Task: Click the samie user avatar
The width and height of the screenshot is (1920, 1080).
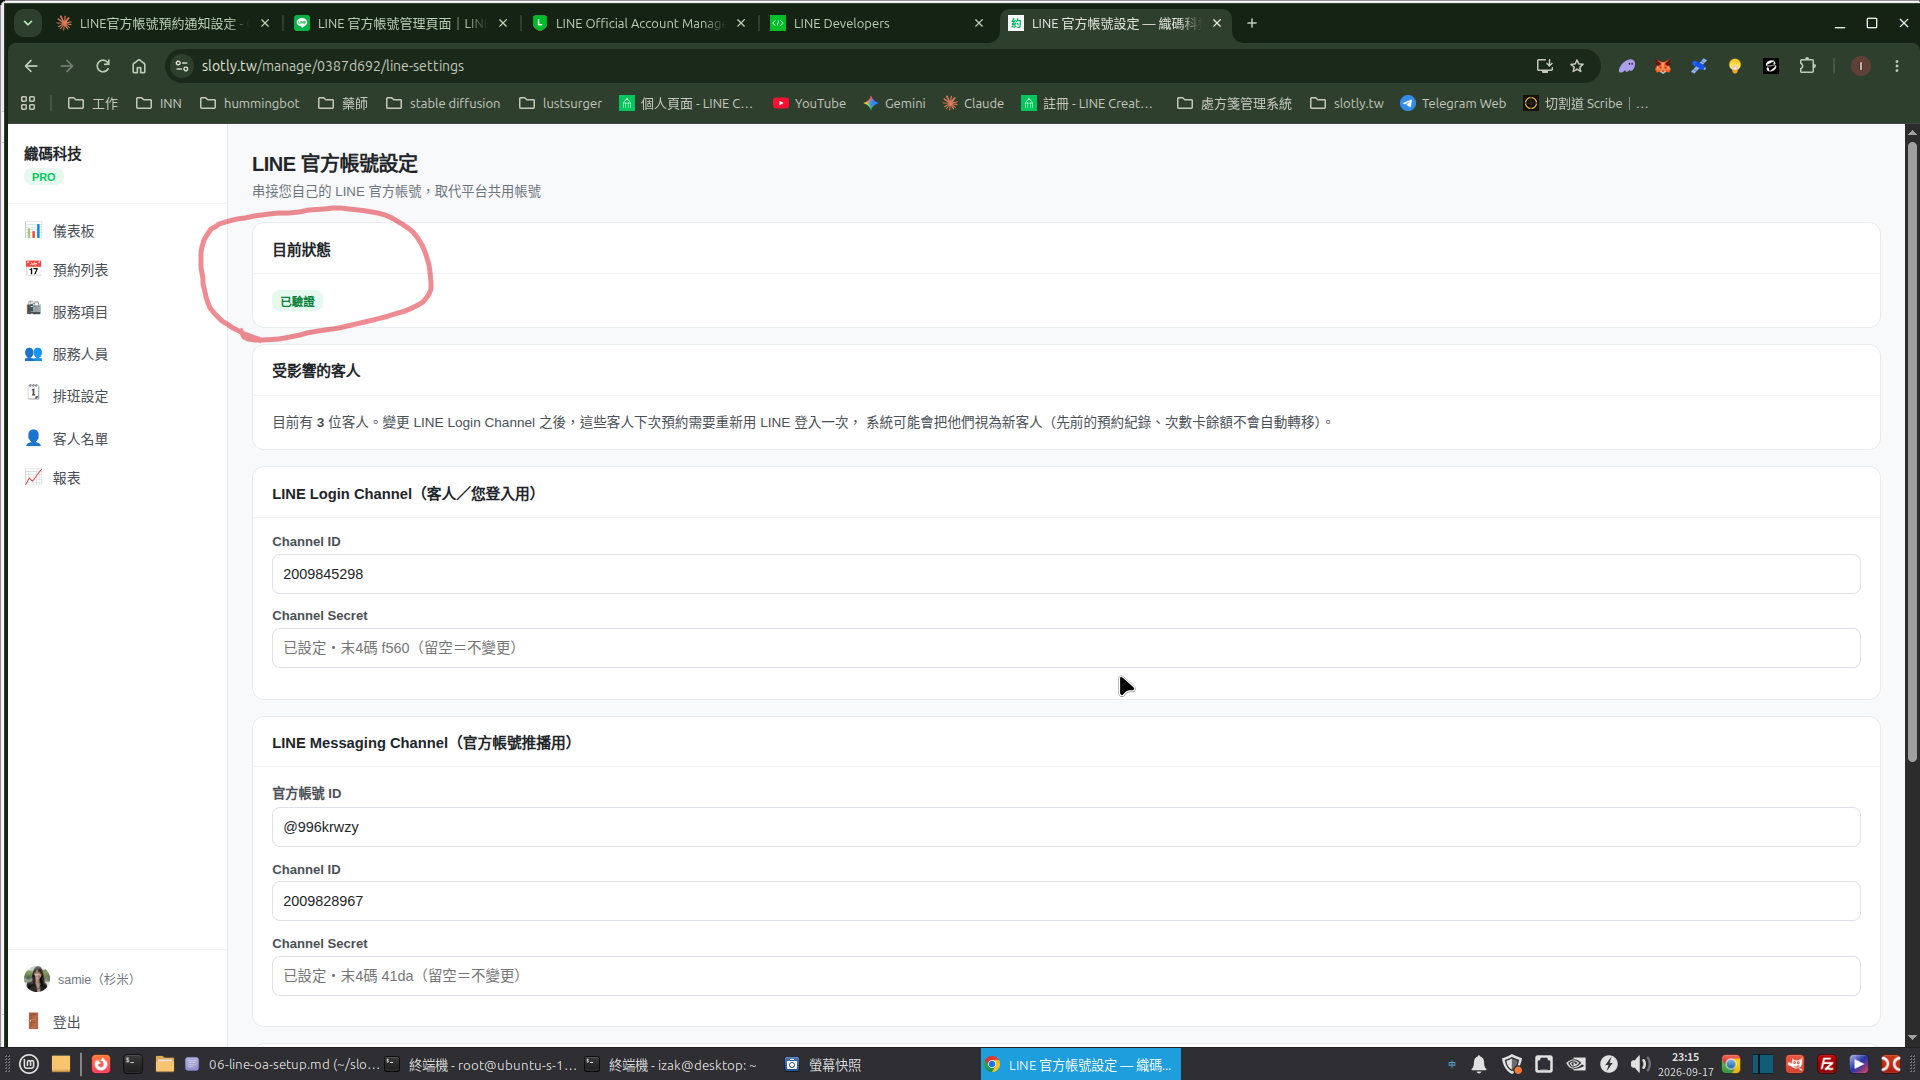Action: tap(37, 979)
